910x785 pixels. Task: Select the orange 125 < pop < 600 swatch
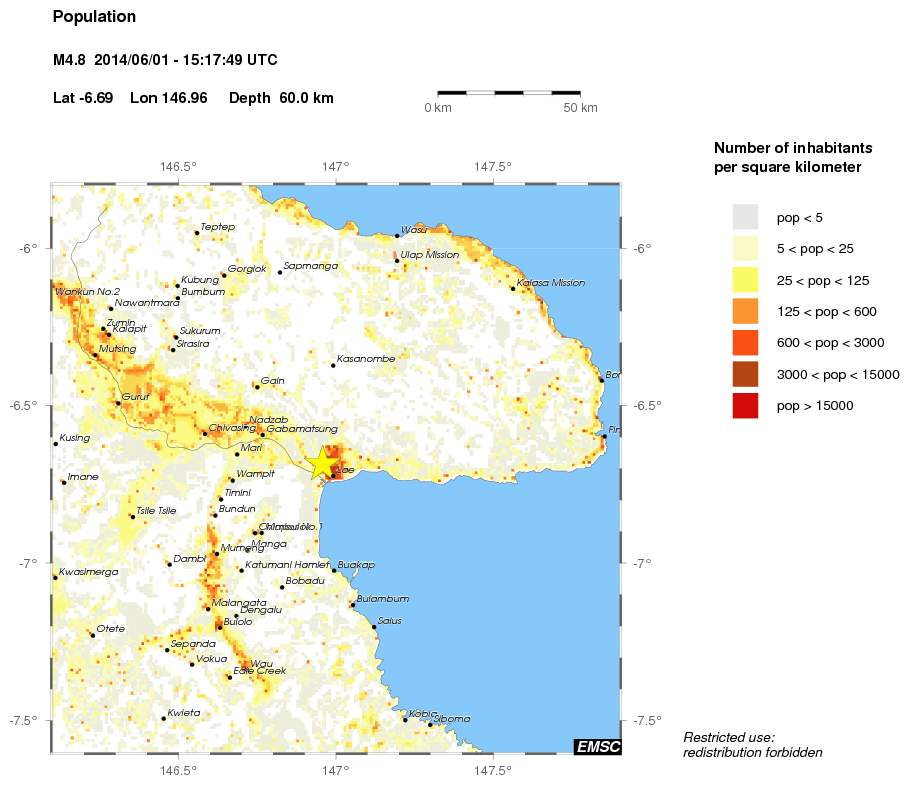tap(745, 311)
